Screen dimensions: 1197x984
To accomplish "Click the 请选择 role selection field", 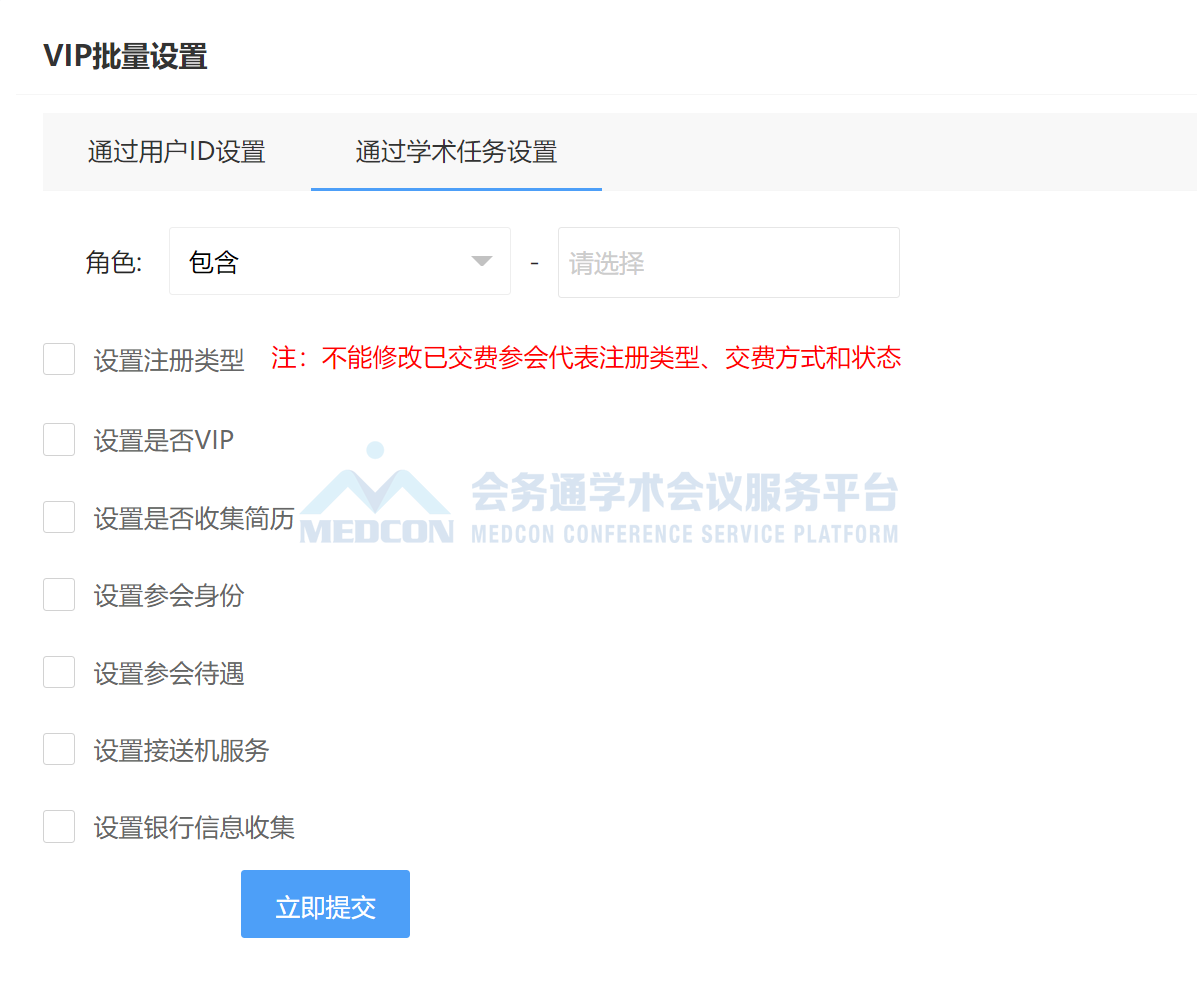I will [728, 263].
